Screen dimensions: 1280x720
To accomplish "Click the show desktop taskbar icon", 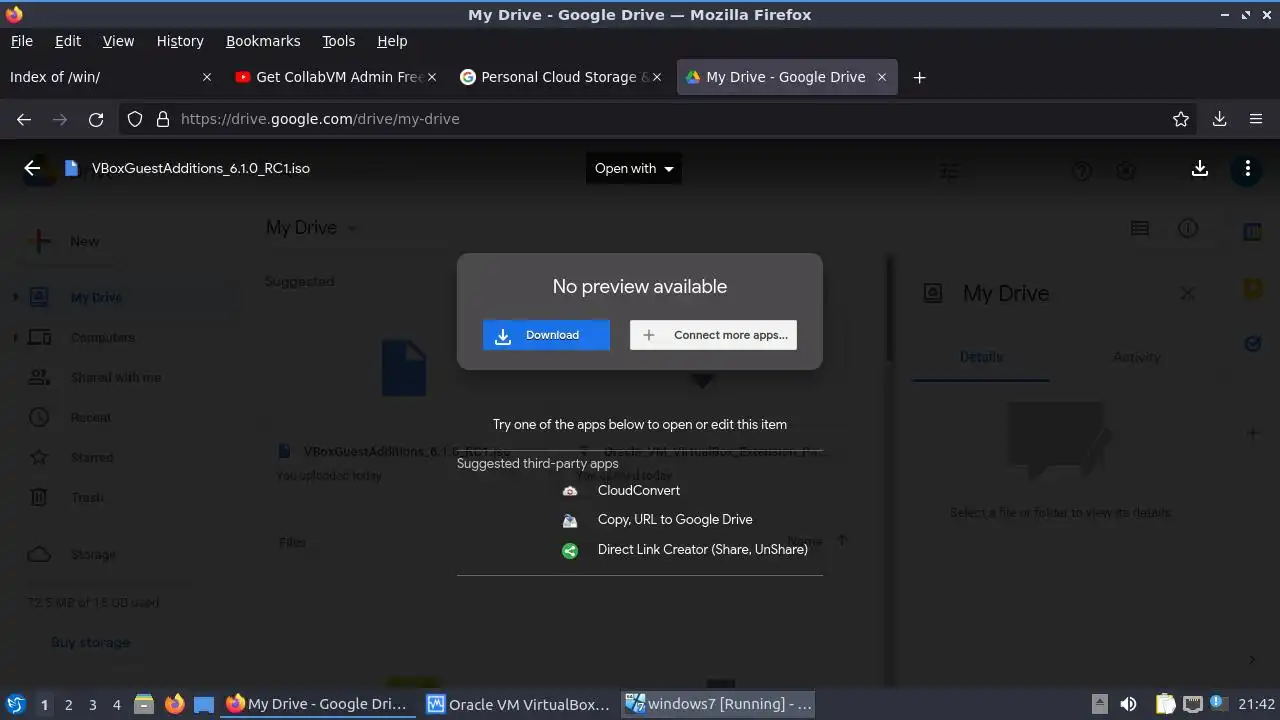I will (x=204, y=704).
